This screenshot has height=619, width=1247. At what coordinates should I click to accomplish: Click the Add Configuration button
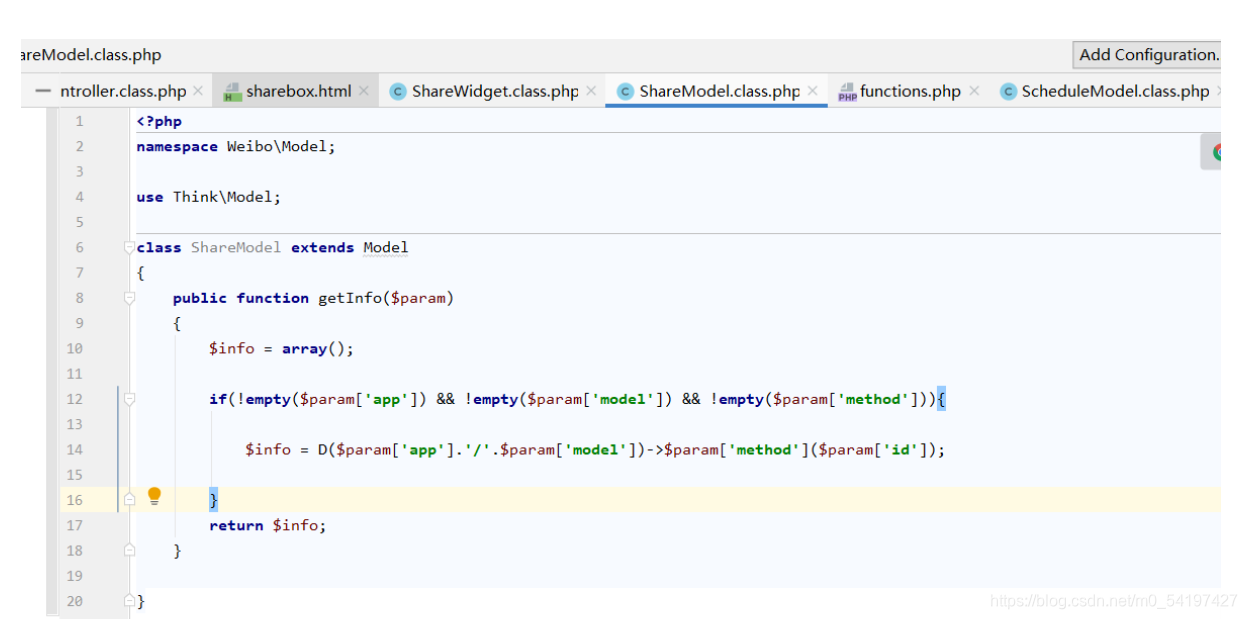tap(1147, 55)
